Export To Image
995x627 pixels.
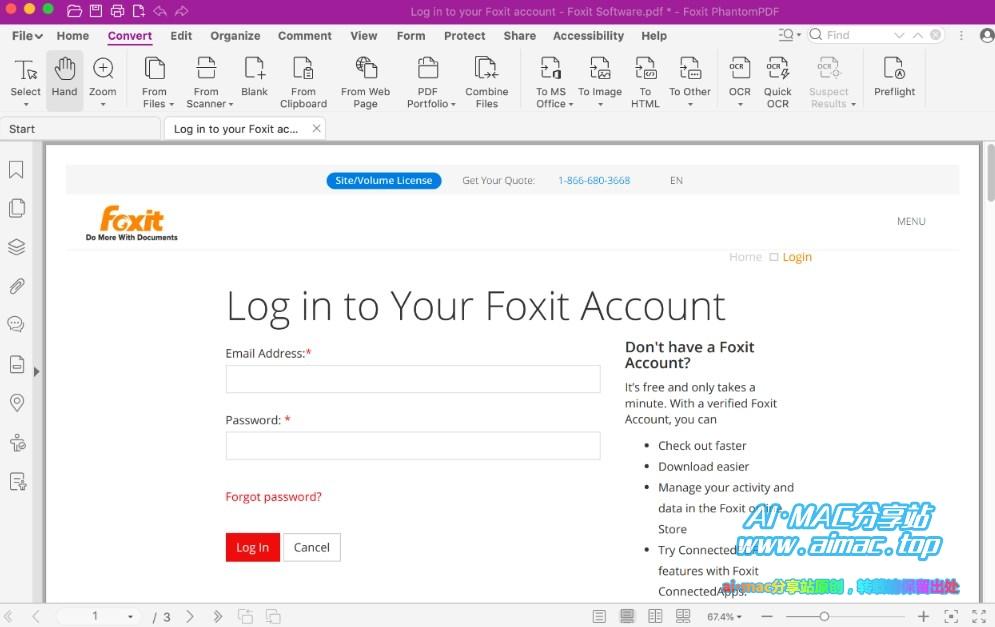tap(600, 81)
